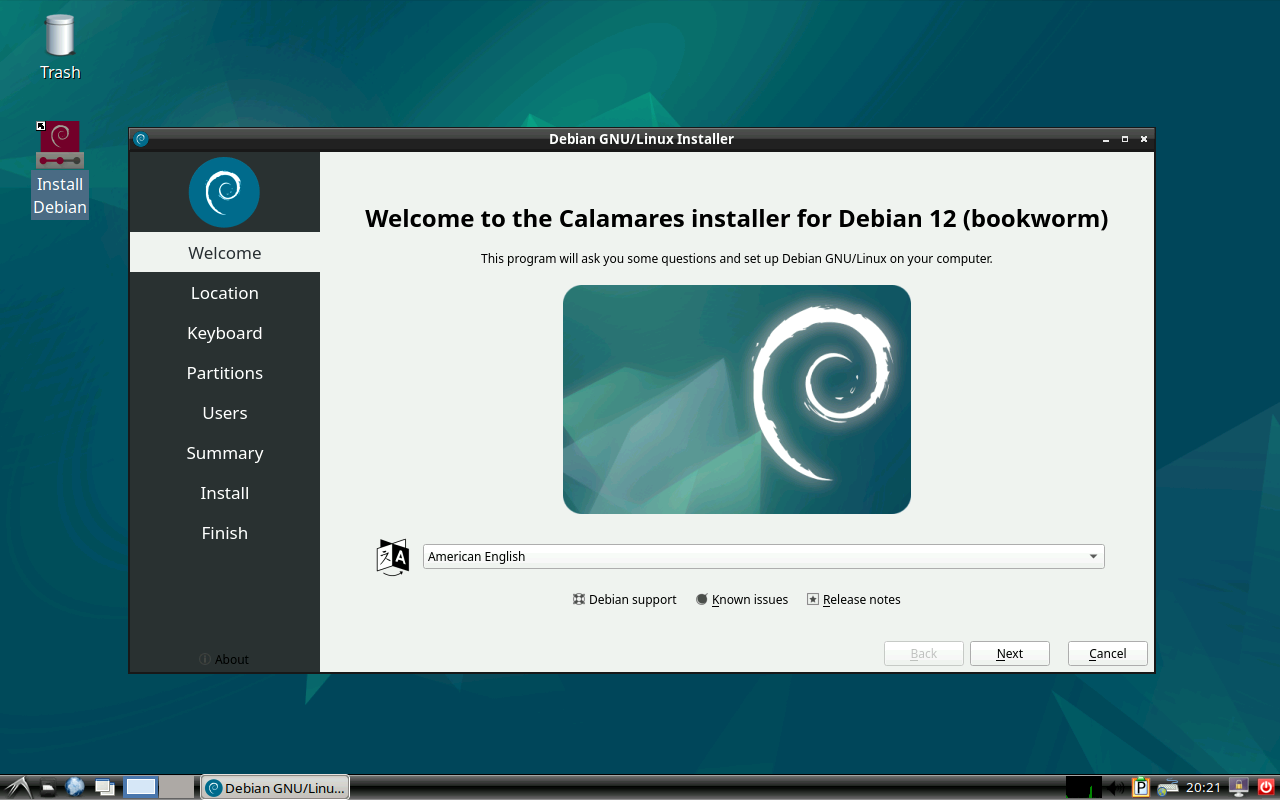Click the keyboard layout tray icon
This screenshot has width=1280, height=800.
(1167, 788)
